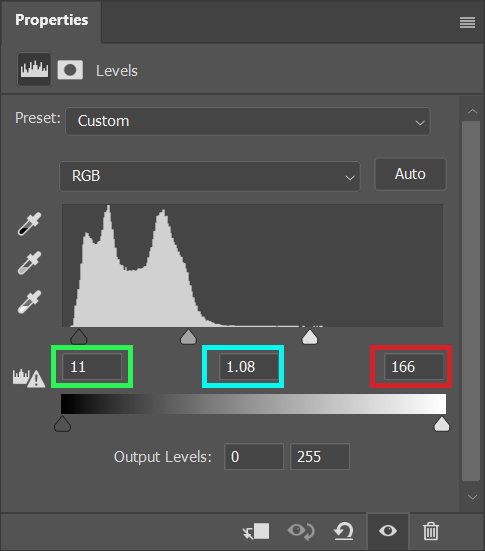Click the panel scroll down arrow
Image resolution: width=485 pixels, height=551 pixels.
coord(472,497)
